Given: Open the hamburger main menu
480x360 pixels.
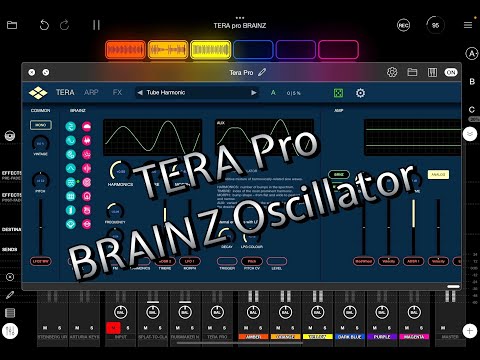Looking at the screenshot, I should (x=468, y=25).
